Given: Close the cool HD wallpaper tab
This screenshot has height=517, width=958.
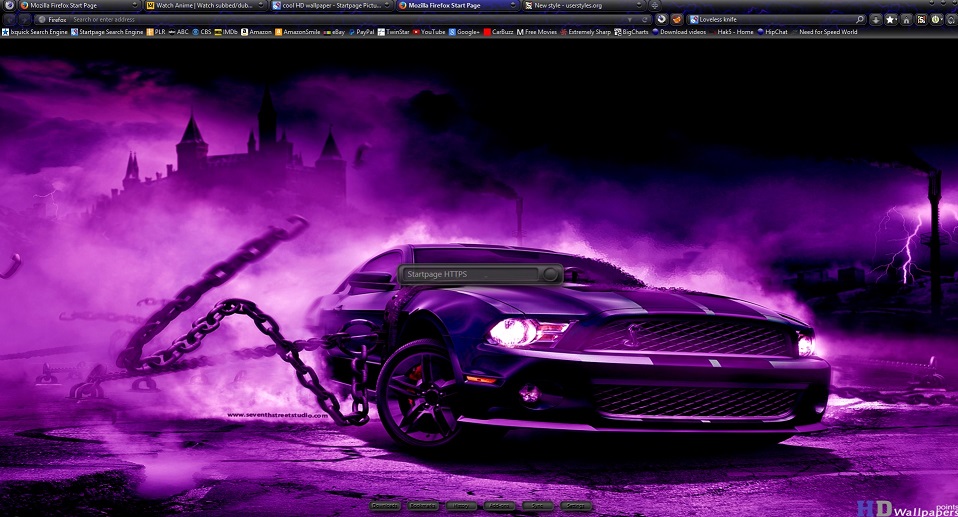Looking at the screenshot, I should coord(387,6).
